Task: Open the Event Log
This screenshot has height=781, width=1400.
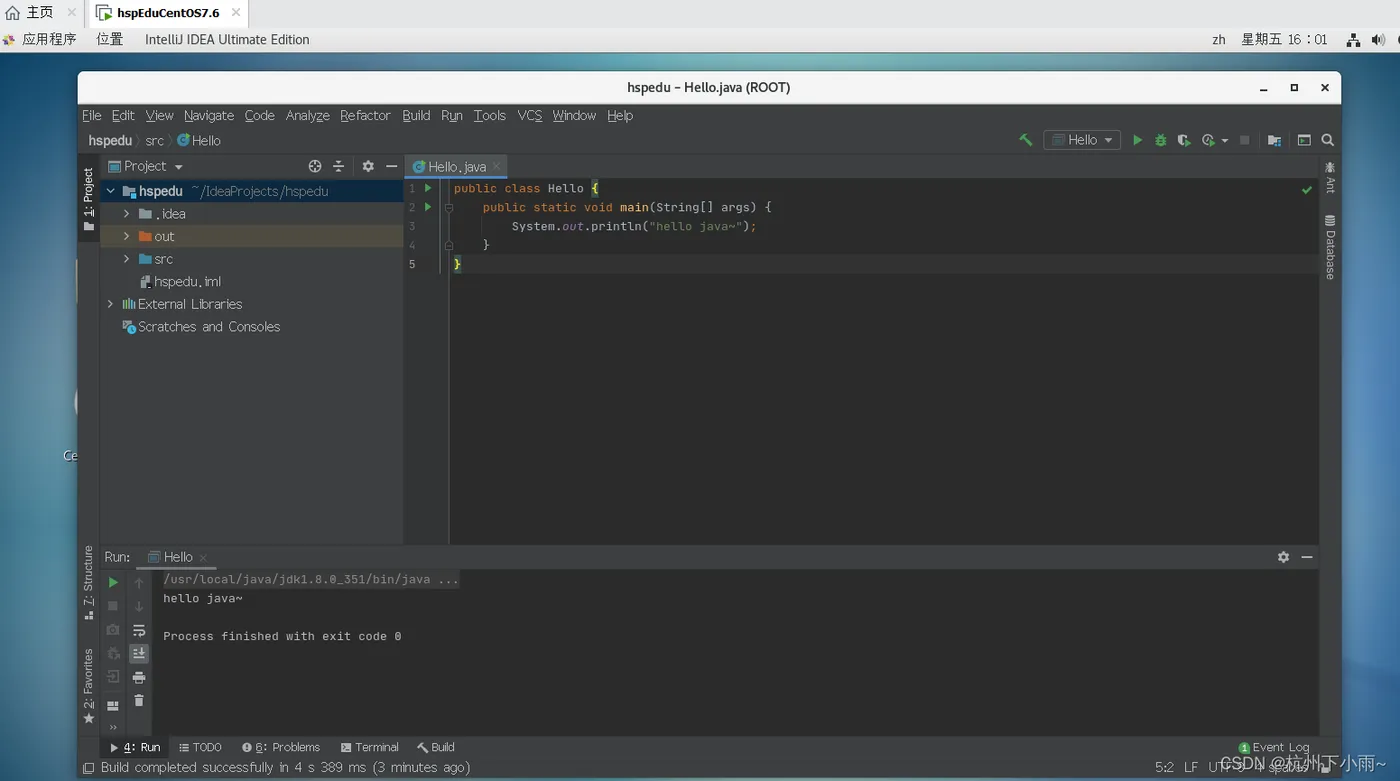Action: 1273,747
